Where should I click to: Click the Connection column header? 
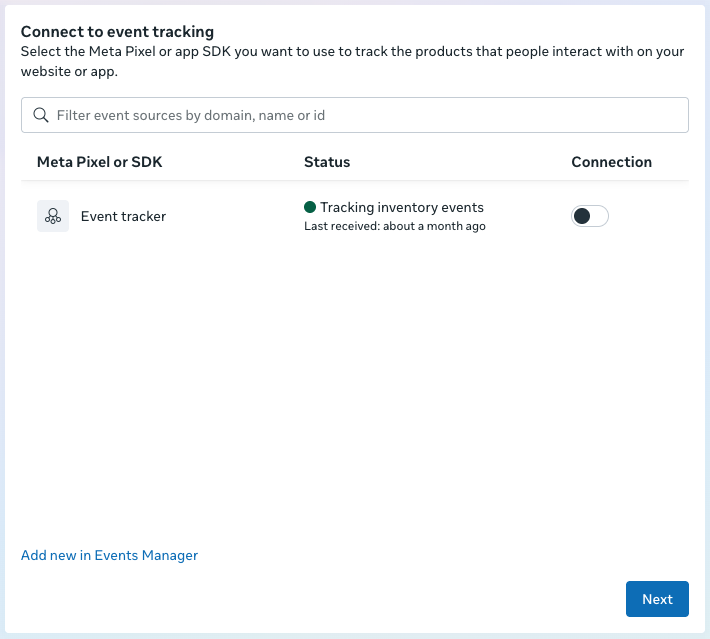click(611, 162)
